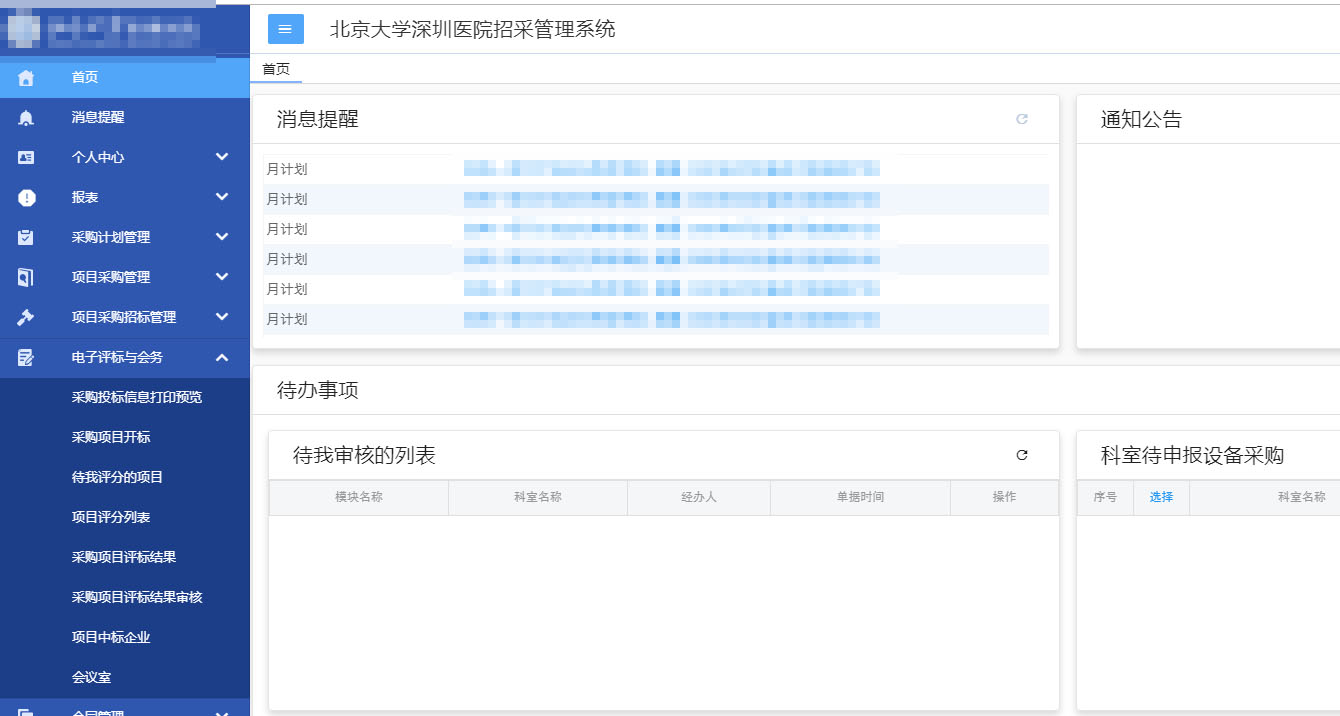The image size is (1340, 716).
Task: Click the bell icon for 消息提醒
Action: (26, 118)
